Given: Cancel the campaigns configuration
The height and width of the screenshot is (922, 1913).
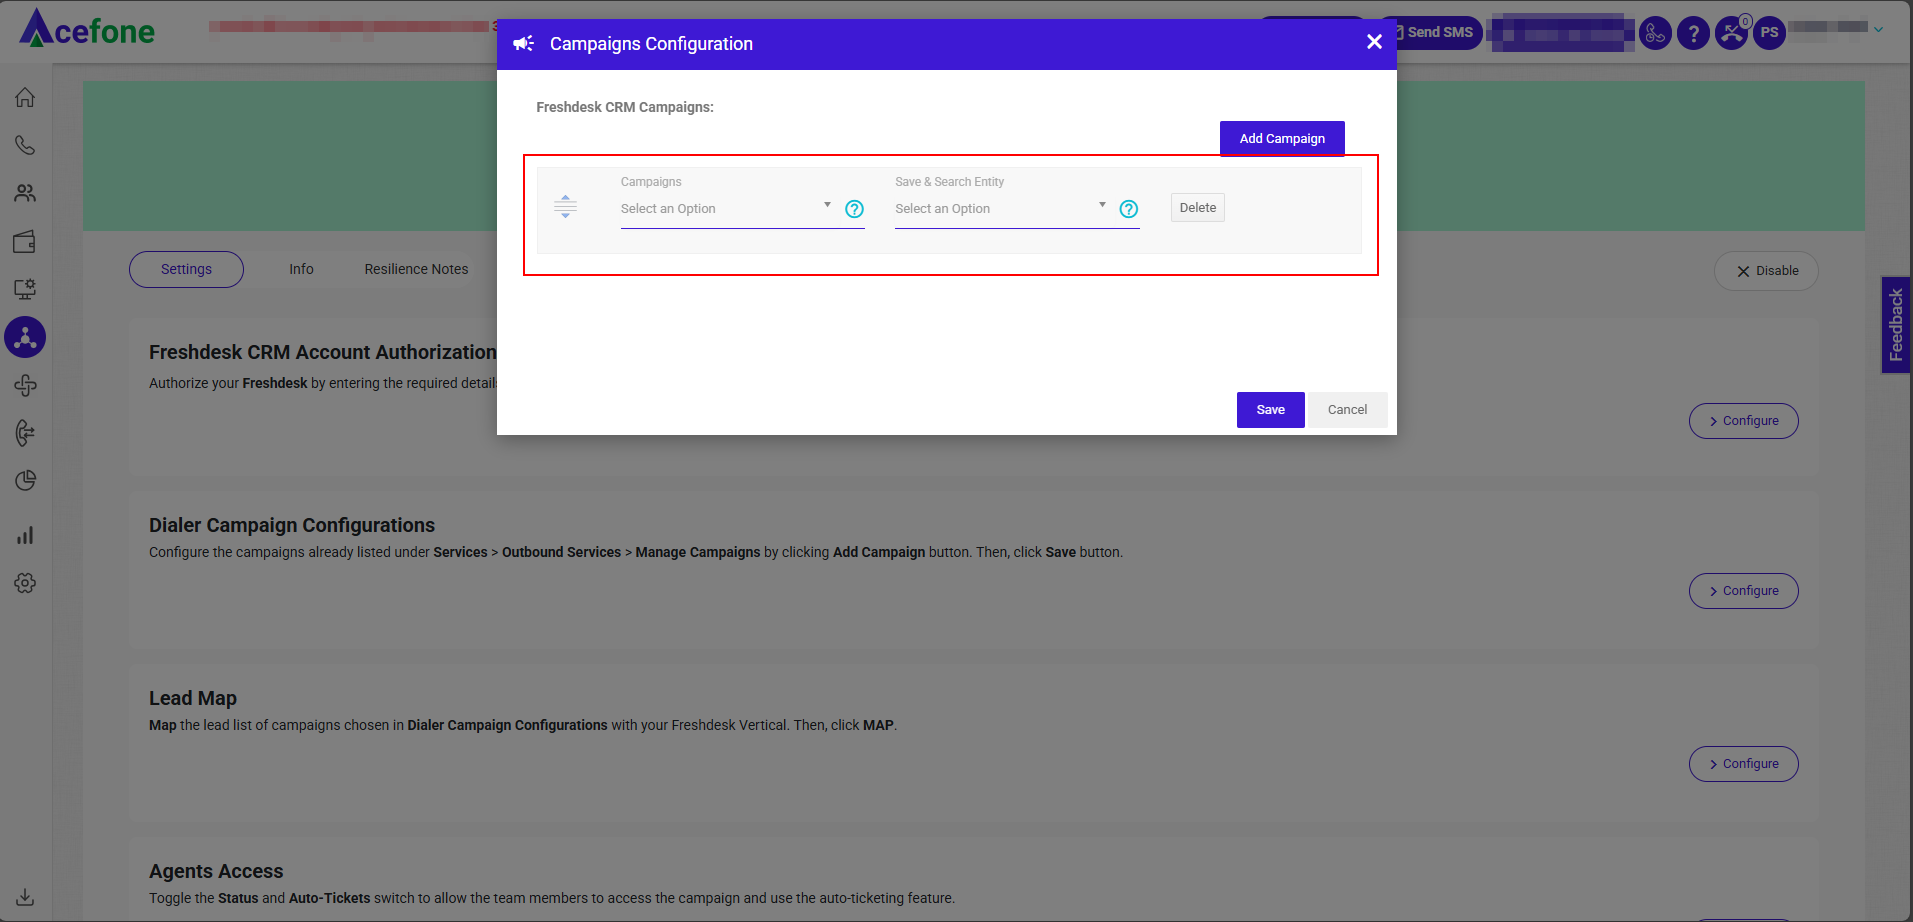Looking at the screenshot, I should click(x=1347, y=410).
